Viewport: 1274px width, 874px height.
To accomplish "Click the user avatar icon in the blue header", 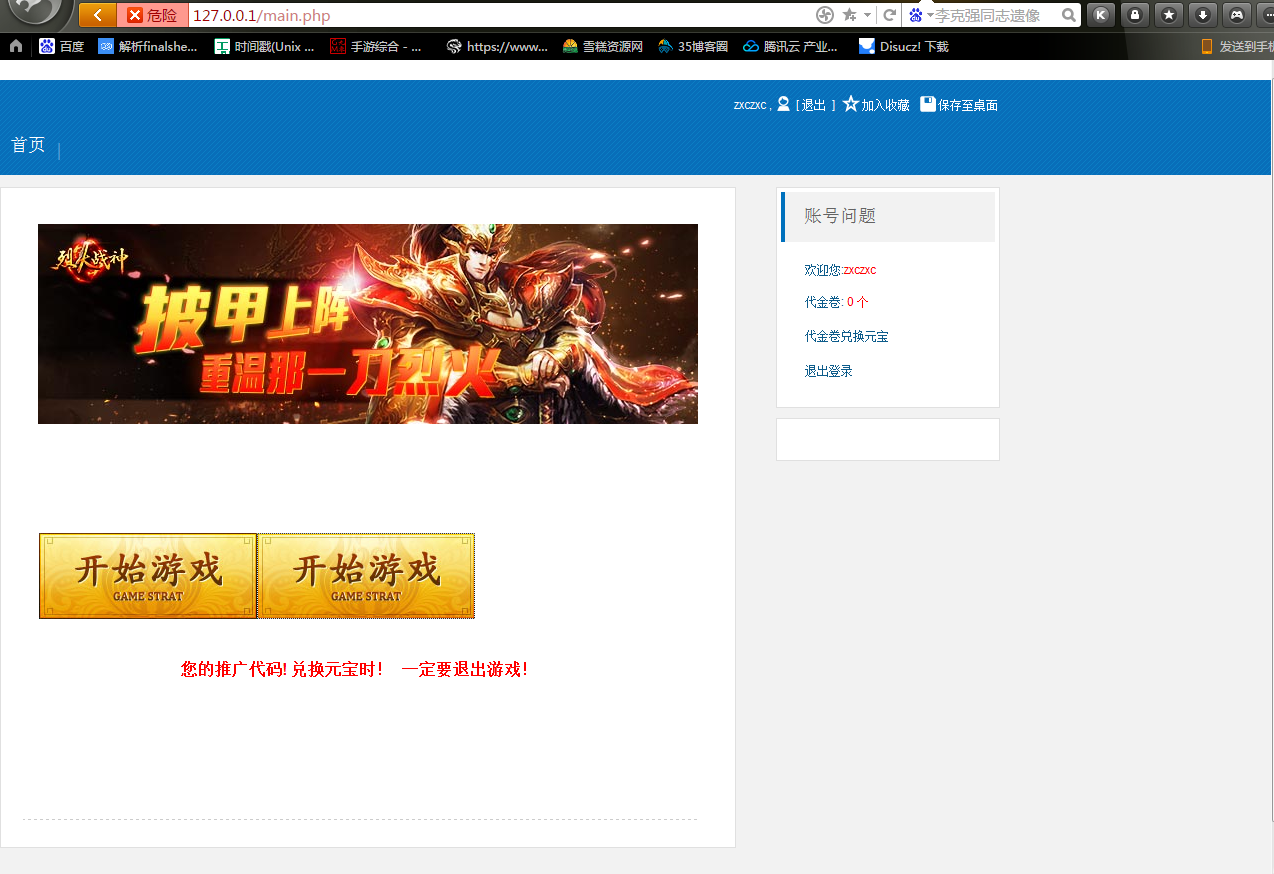I will tap(783, 104).
